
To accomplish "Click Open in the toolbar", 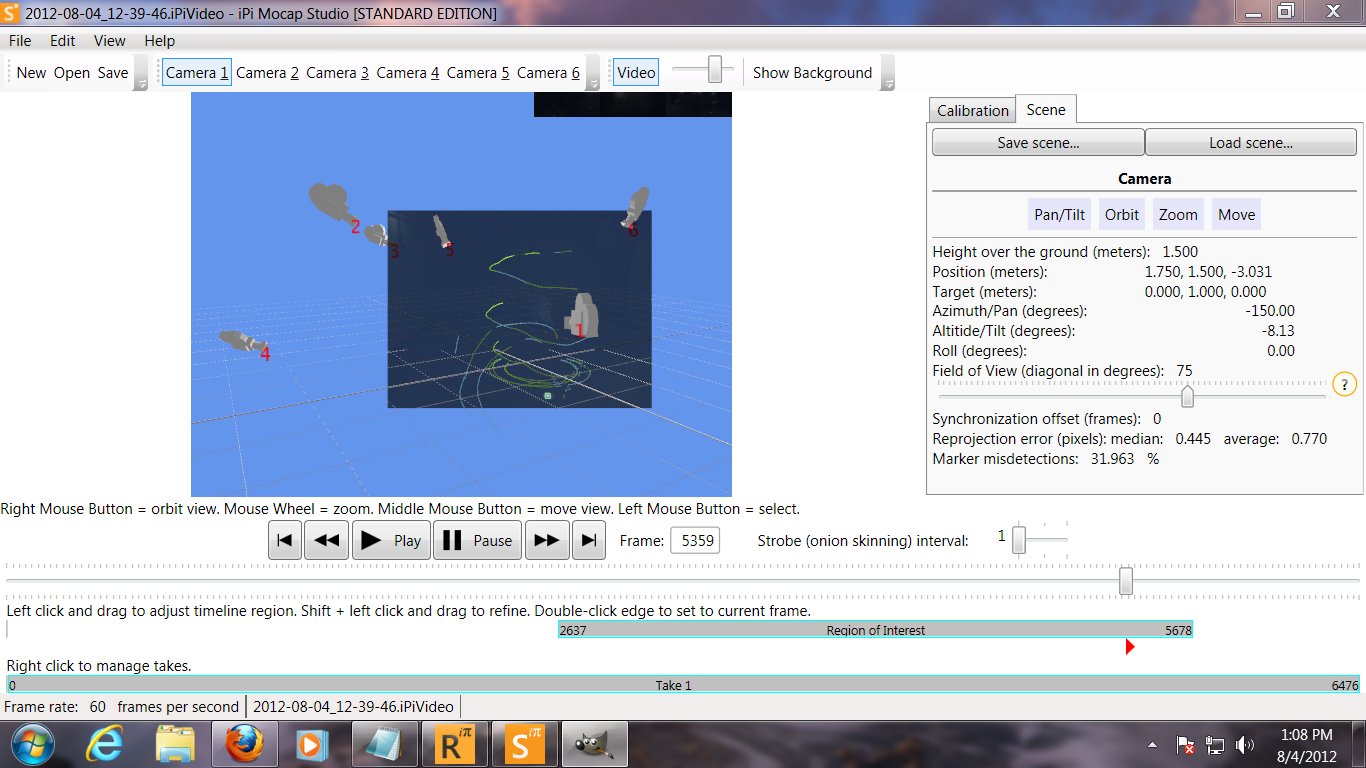I will [x=72, y=72].
